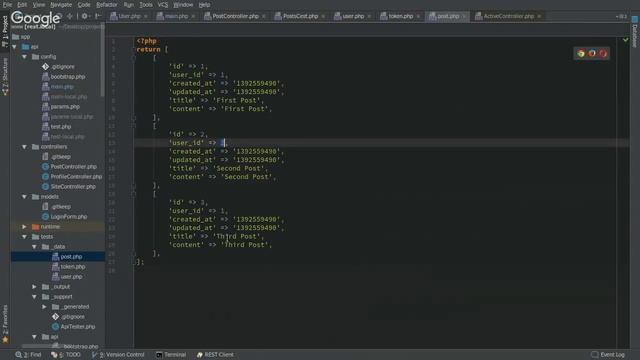Click the hide project panel icon
640x360 pixels.
[x=98, y=16]
